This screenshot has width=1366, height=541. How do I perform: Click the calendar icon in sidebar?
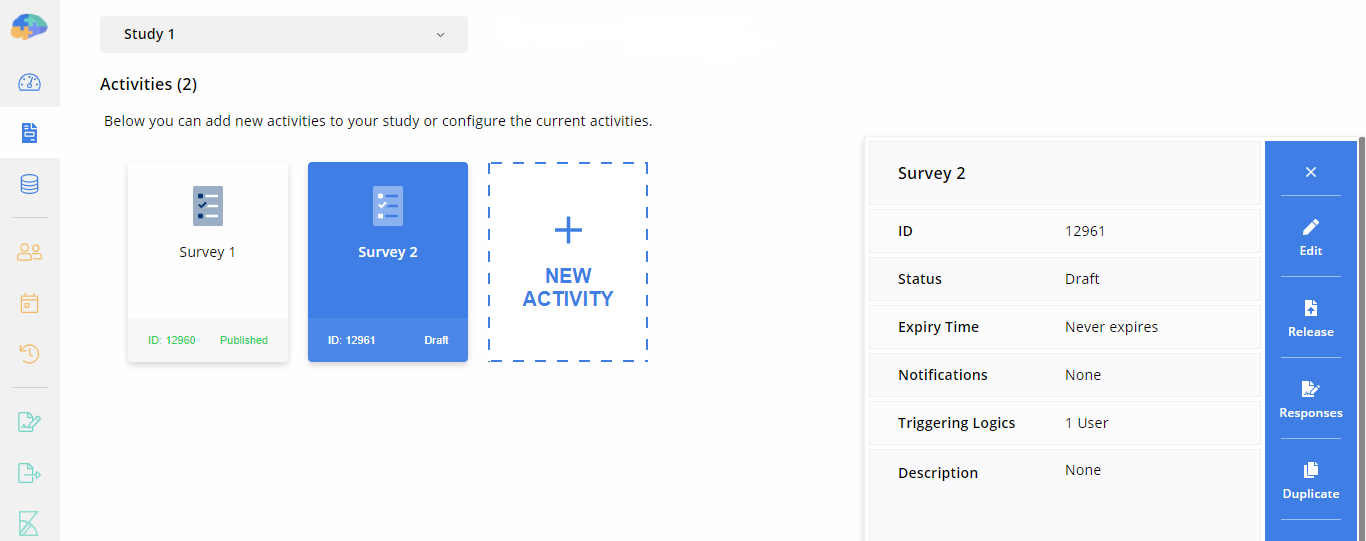[x=29, y=302]
